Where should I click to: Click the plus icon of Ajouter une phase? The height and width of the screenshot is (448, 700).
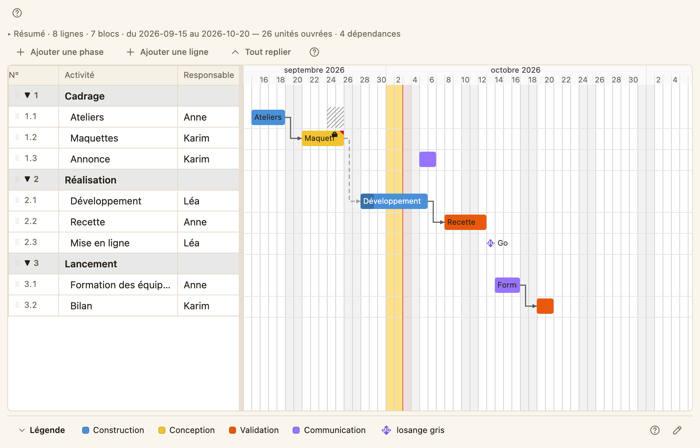point(21,52)
